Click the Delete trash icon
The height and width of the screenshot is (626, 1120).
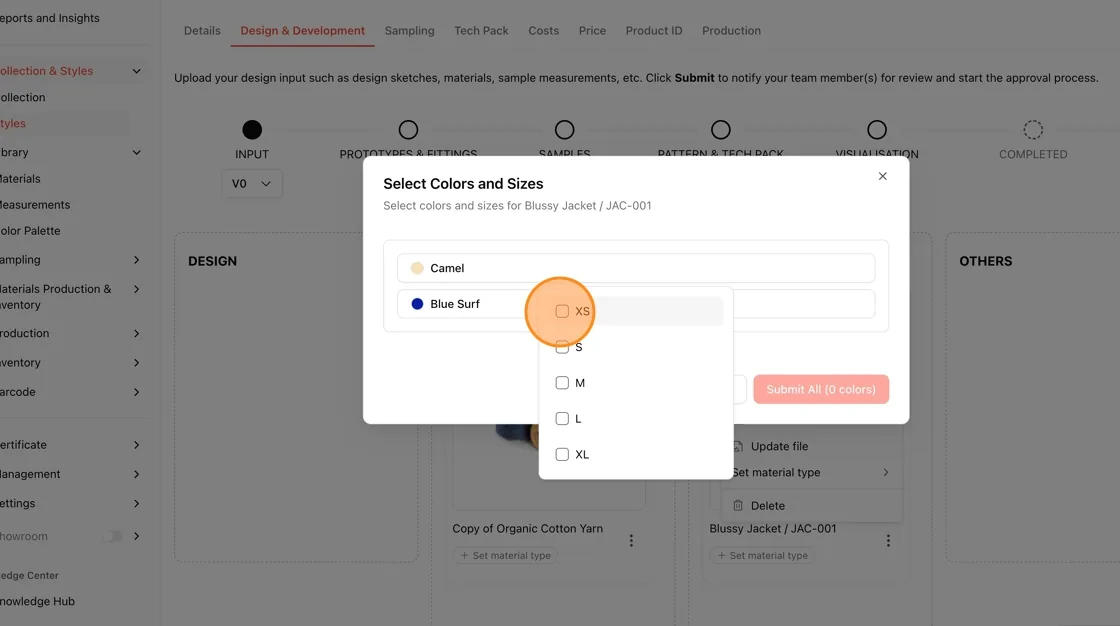coord(738,505)
